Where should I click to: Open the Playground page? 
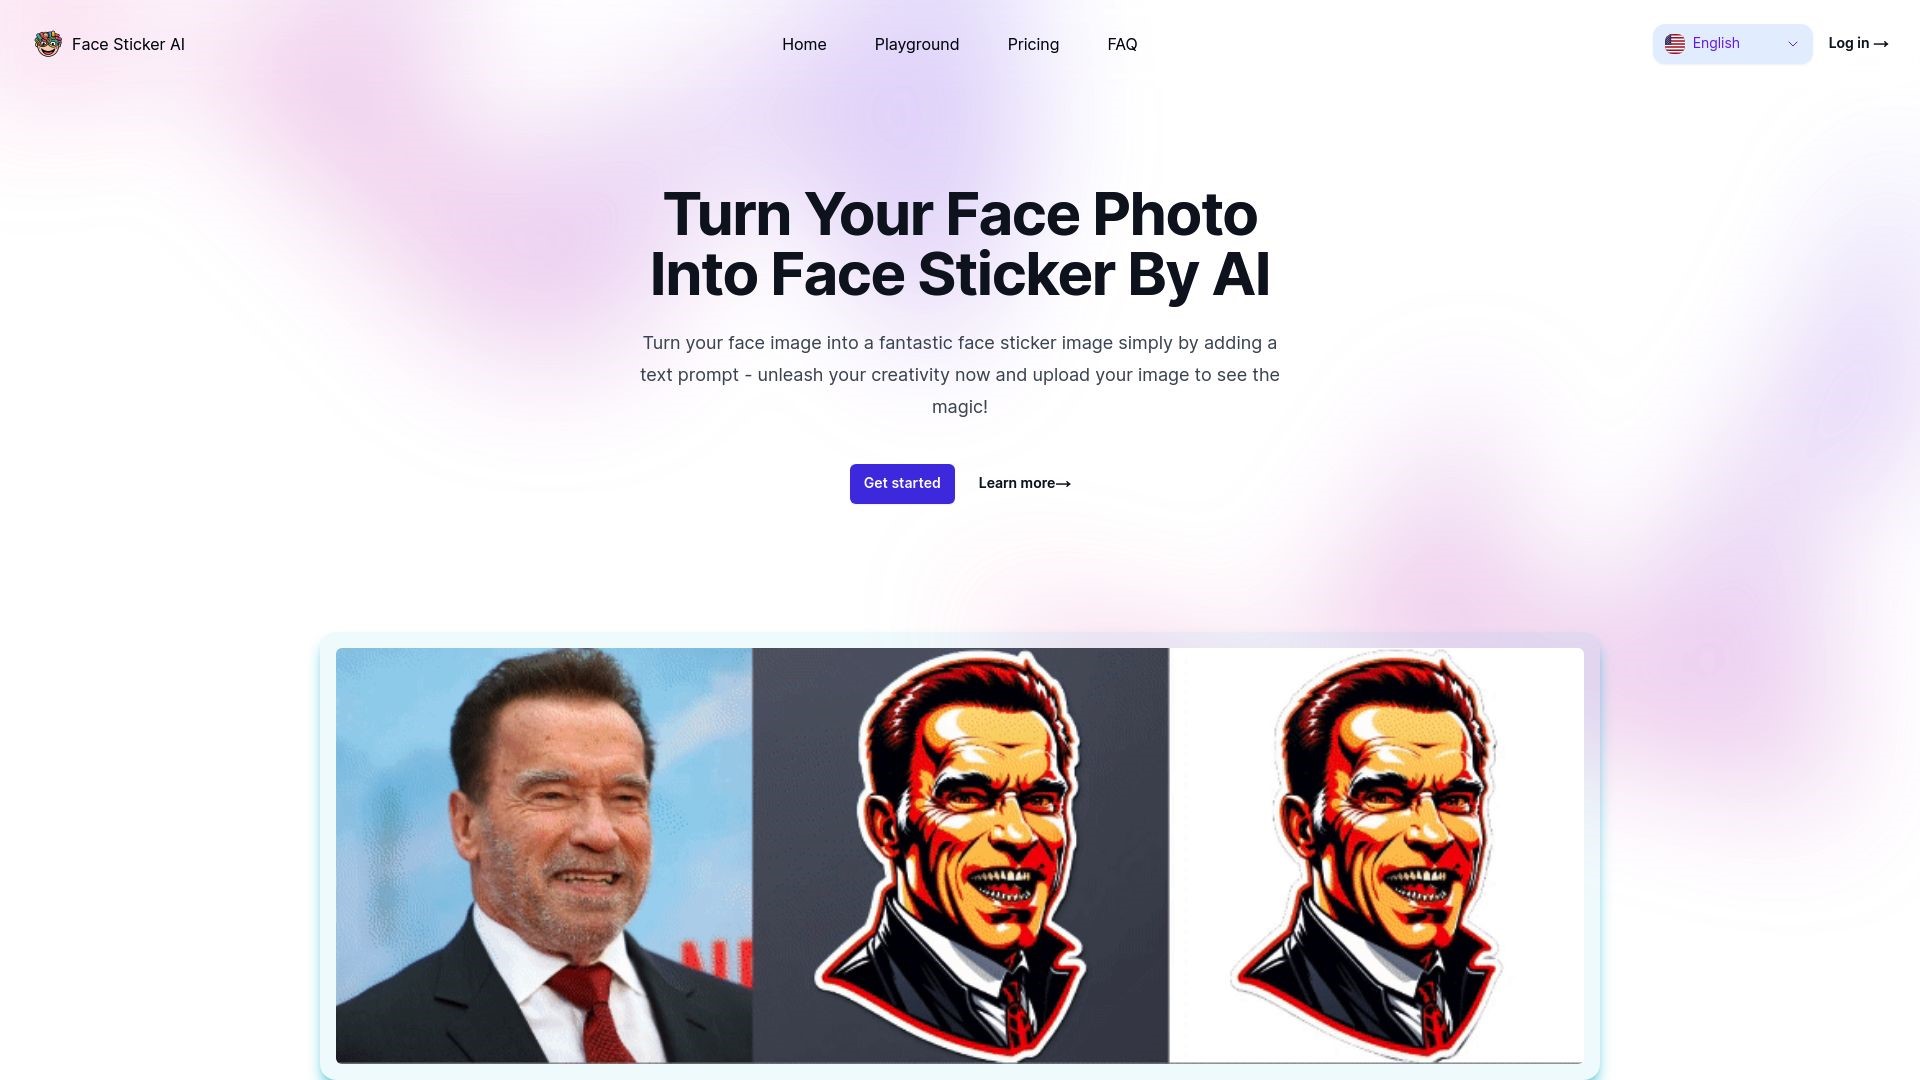917,44
